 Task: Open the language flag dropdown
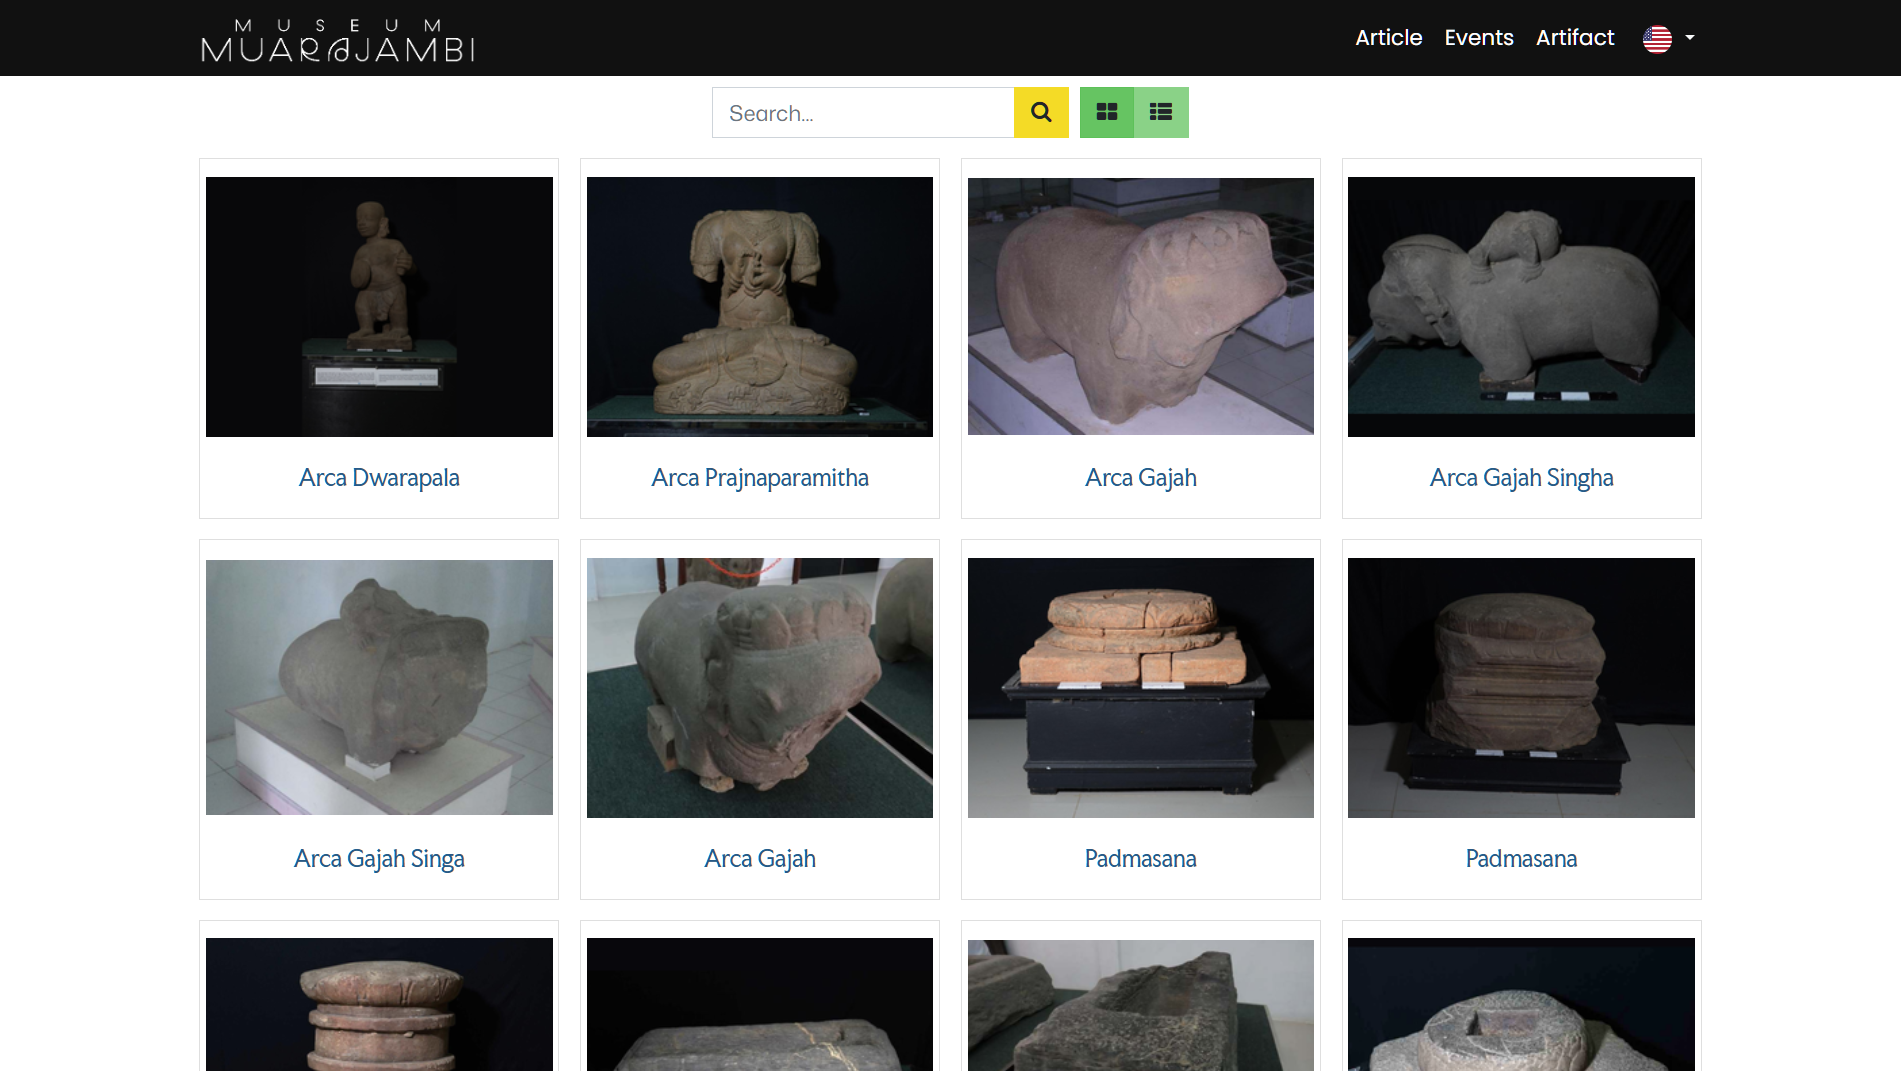(1668, 38)
